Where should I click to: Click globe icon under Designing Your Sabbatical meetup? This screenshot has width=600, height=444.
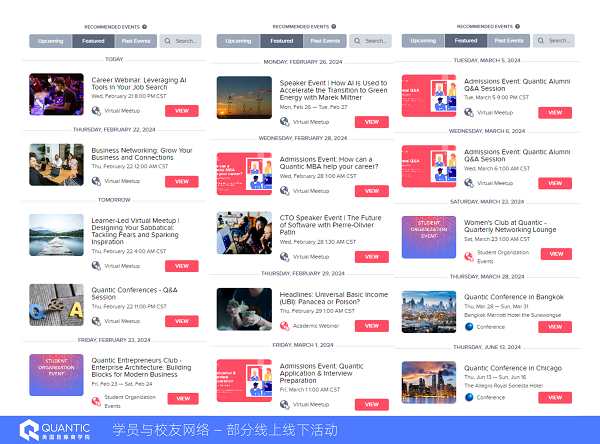pyautogui.click(x=96, y=266)
